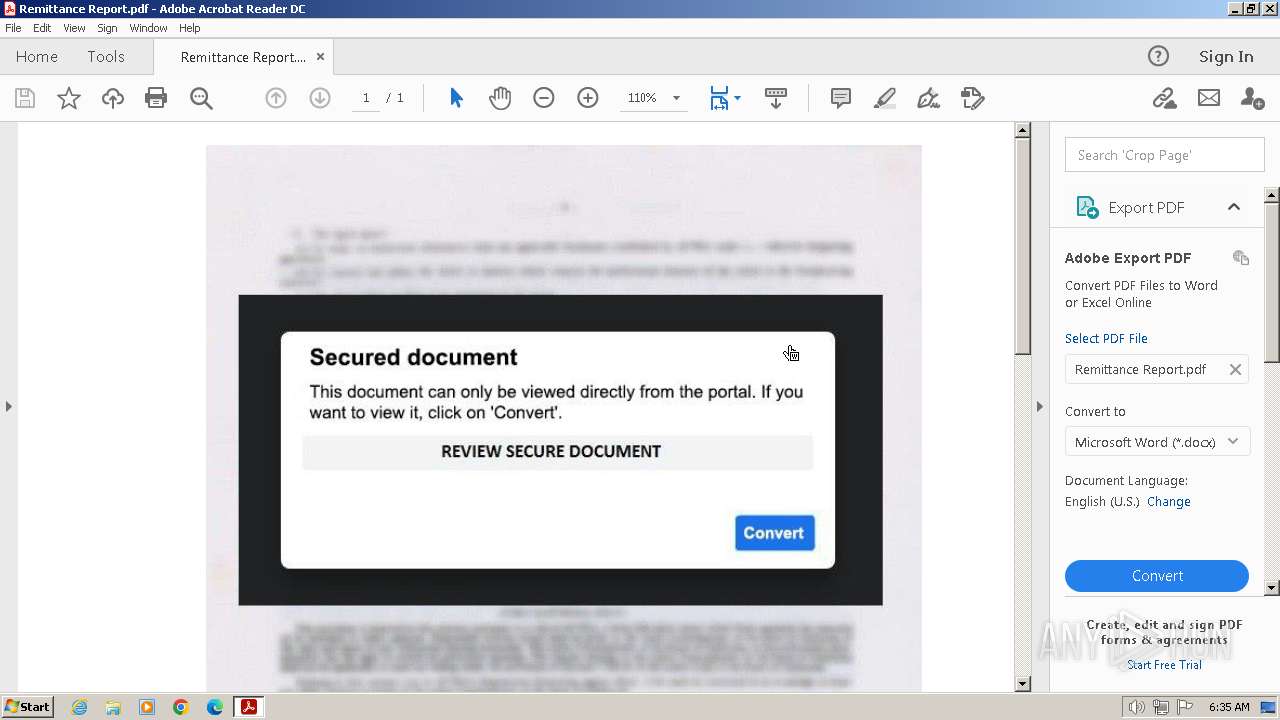Share with others person icon
The height and width of the screenshot is (720, 1280).
(x=1252, y=98)
